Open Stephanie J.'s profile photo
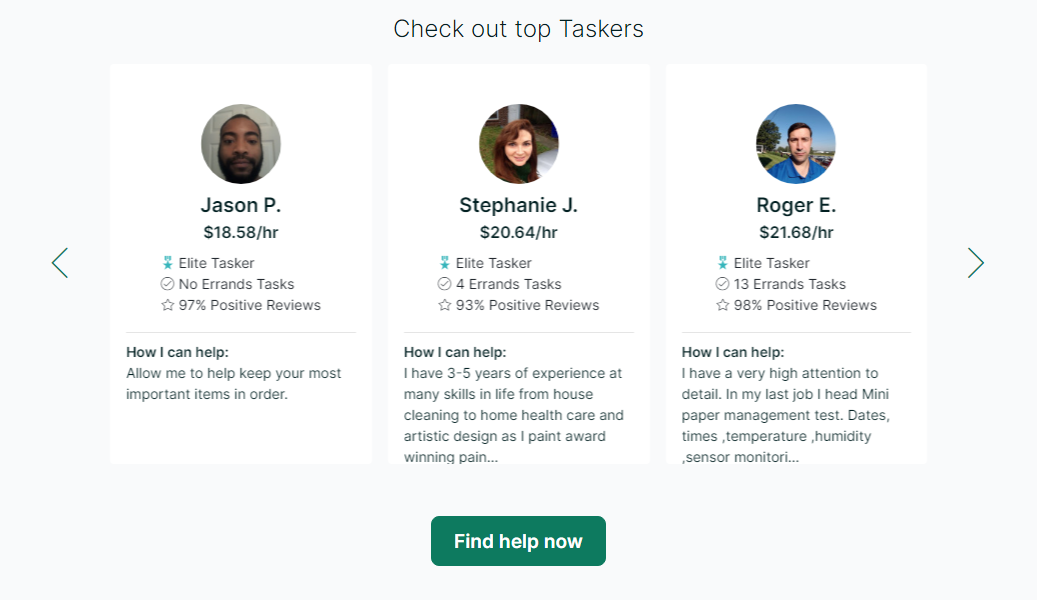Viewport: 1037px width, 600px height. click(518, 143)
